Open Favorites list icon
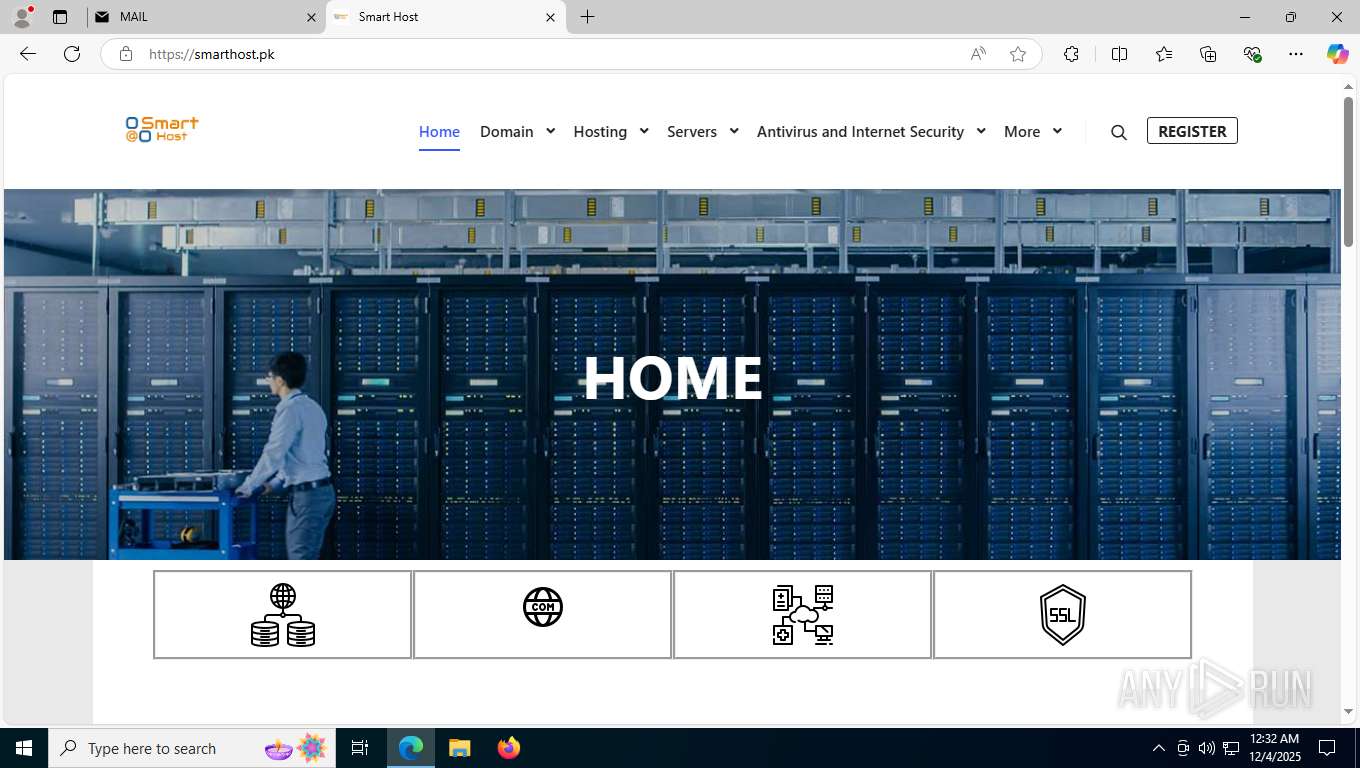This screenshot has height=768, width=1360. coord(1164,54)
